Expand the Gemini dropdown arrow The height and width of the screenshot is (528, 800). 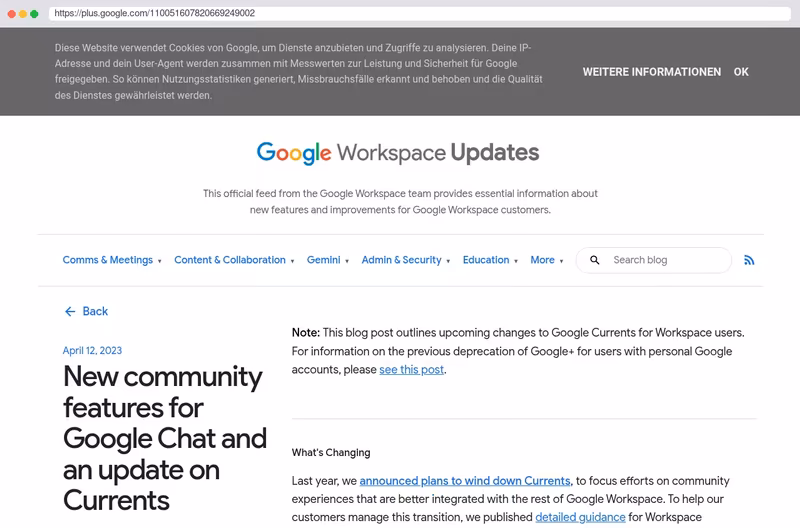(x=347, y=261)
